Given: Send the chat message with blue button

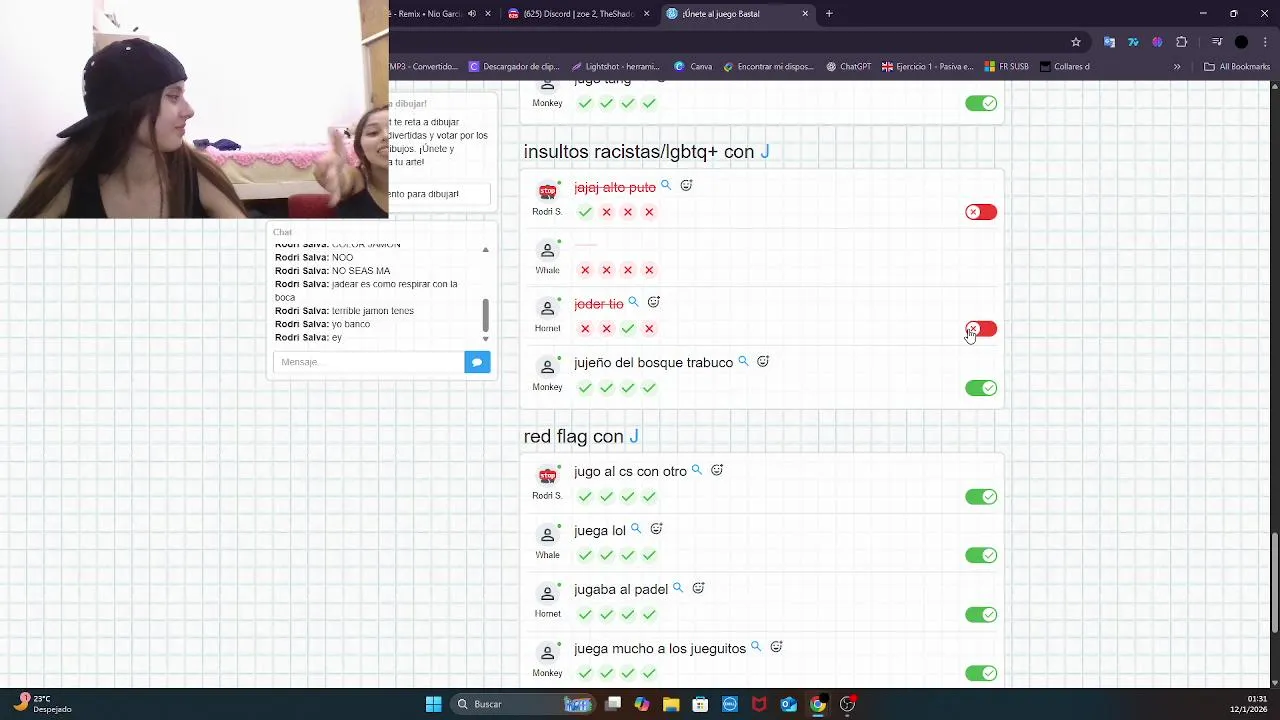Looking at the screenshot, I should 477,362.
